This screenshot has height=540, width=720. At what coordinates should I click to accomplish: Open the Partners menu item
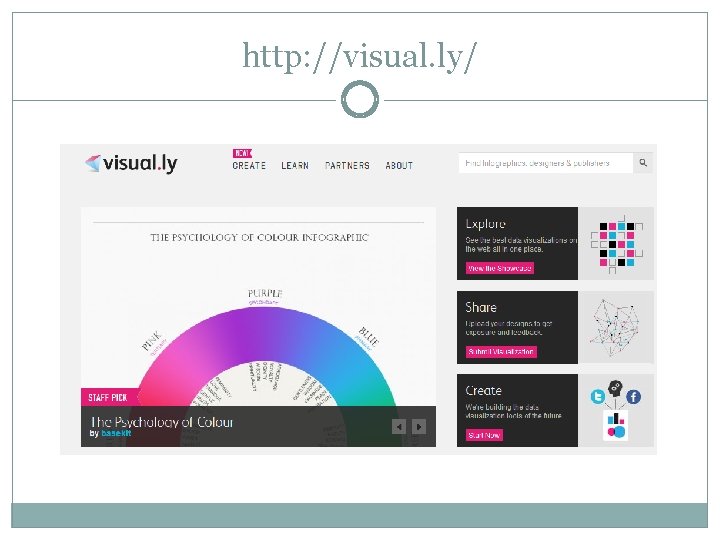[x=347, y=166]
